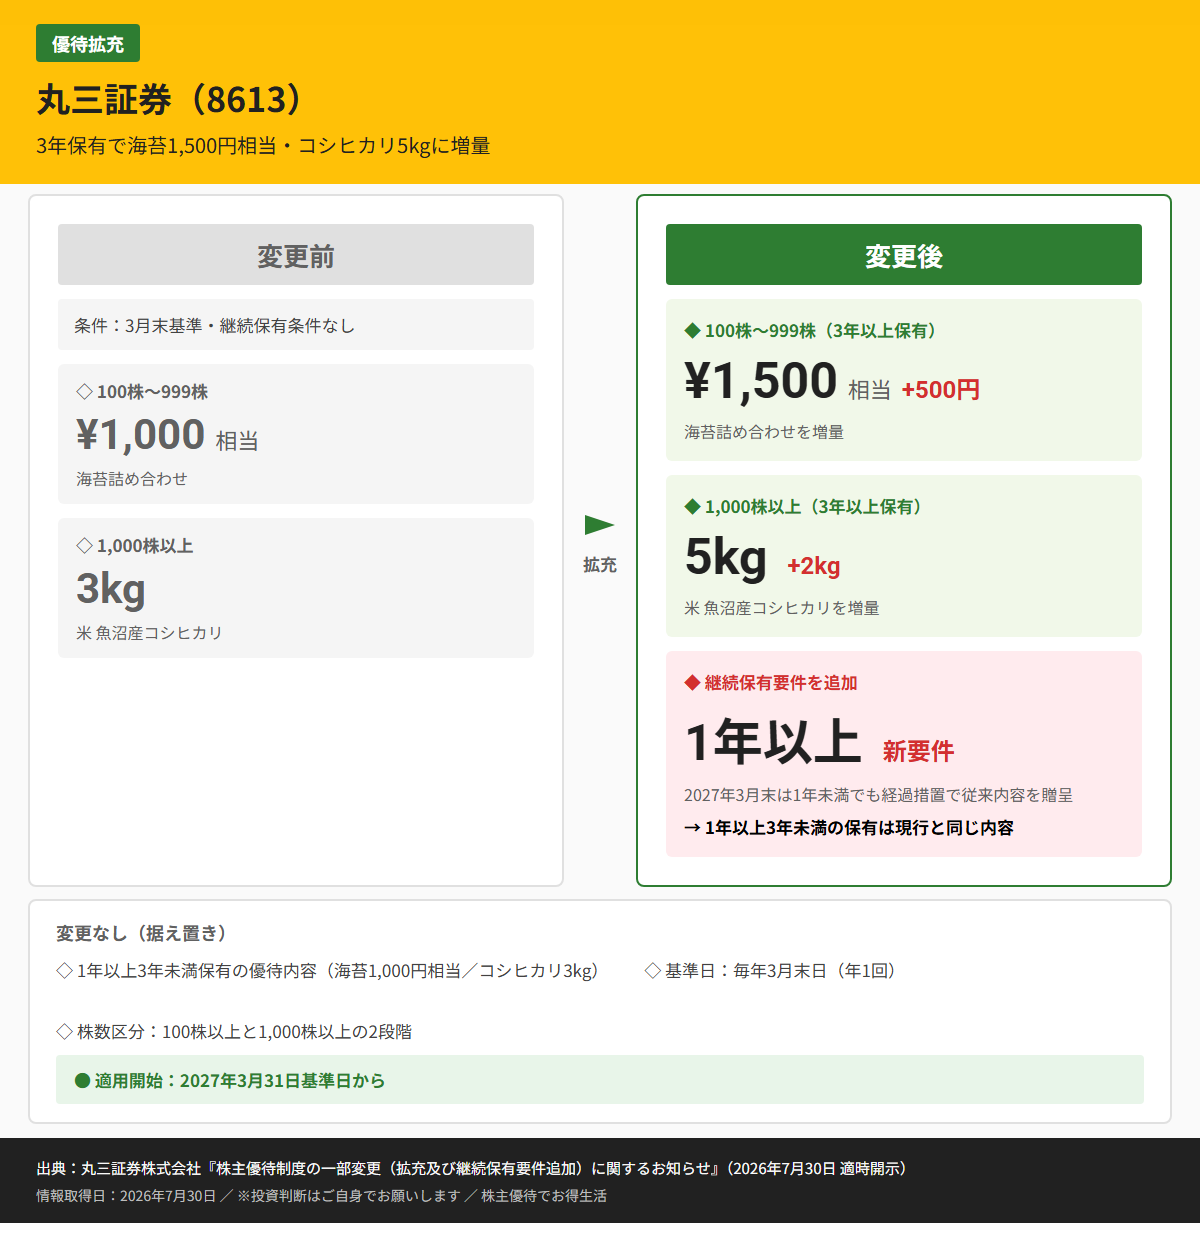The width and height of the screenshot is (1200, 1247).
Task: Click 出典：丸三証券株式会社 source line
Action: coord(471,1168)
